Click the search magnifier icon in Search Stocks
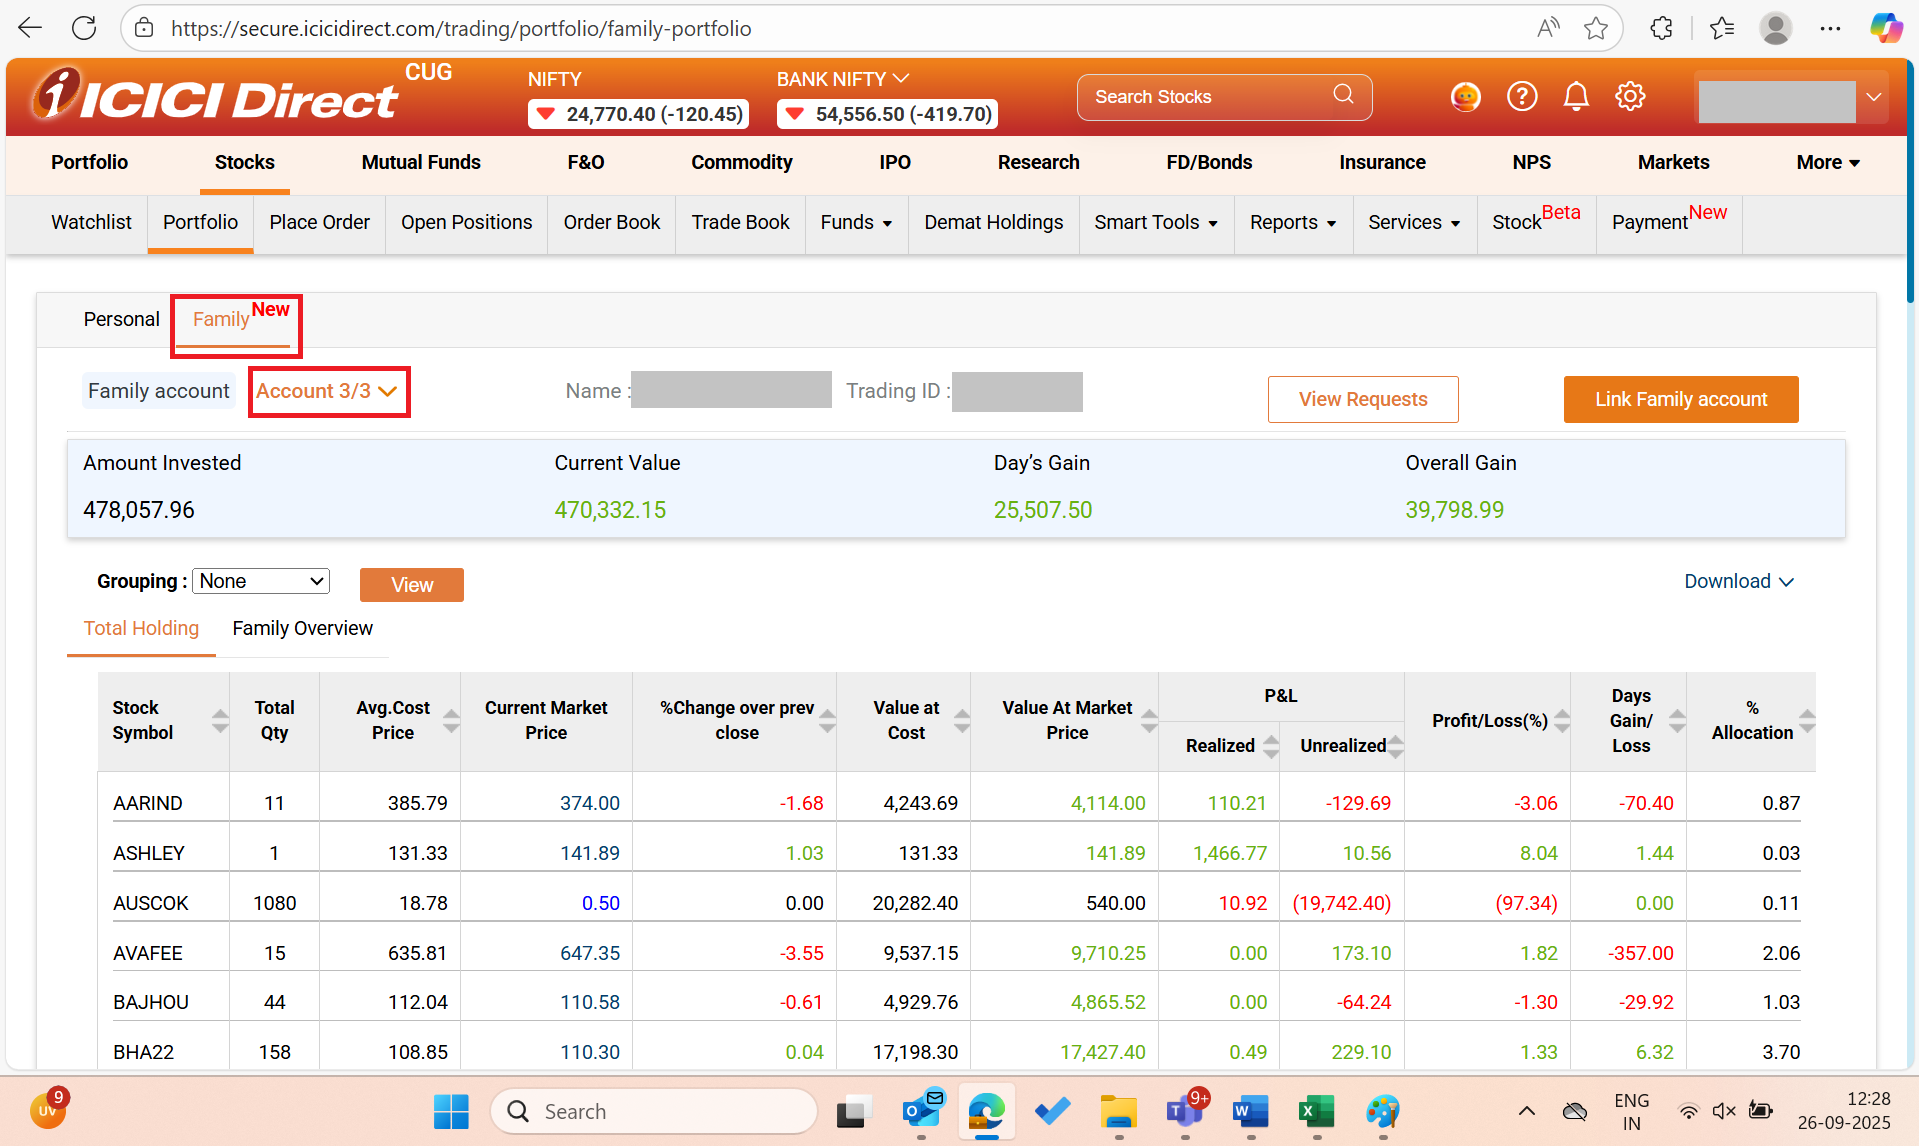 point(1343,95)
